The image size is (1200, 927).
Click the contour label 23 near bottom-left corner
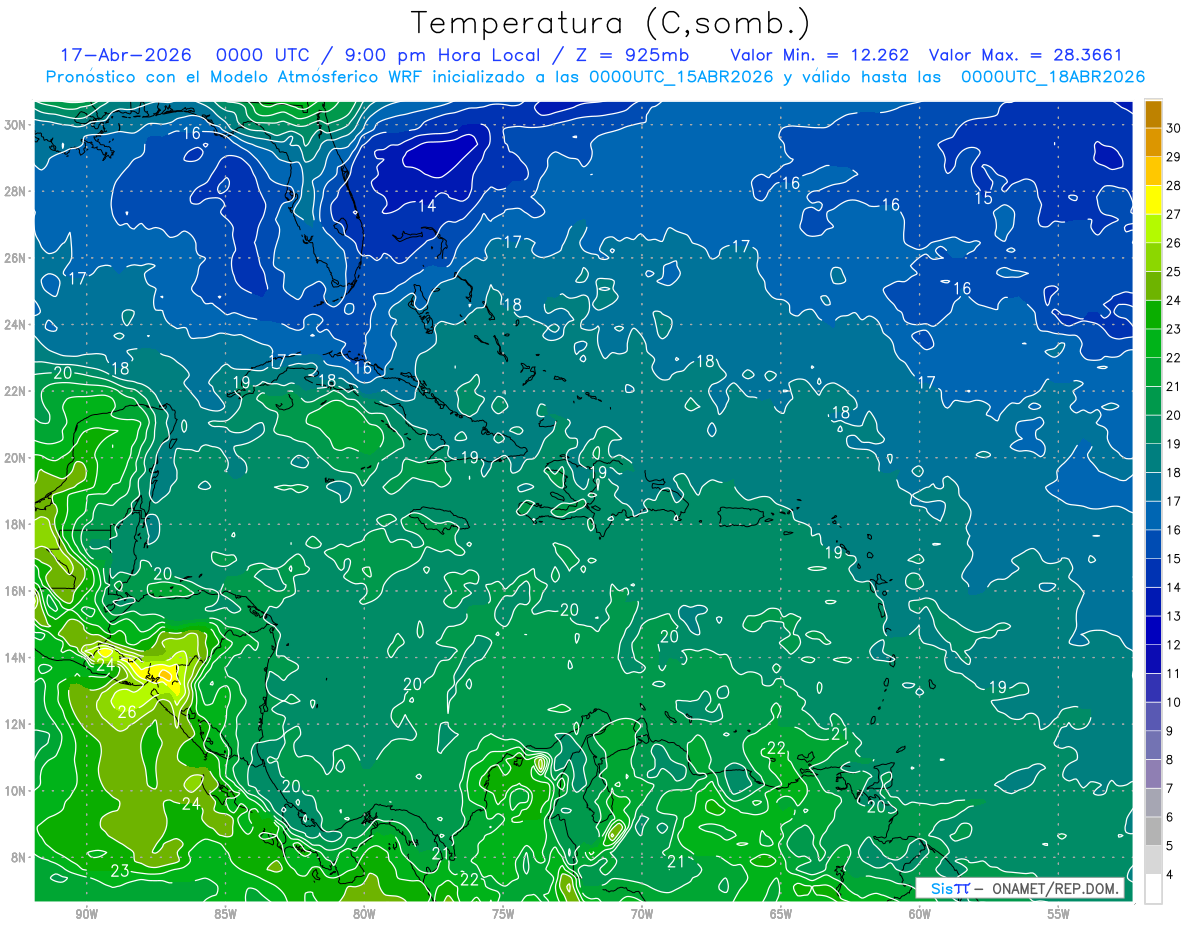pyautogui.click(x=120, y=871)
